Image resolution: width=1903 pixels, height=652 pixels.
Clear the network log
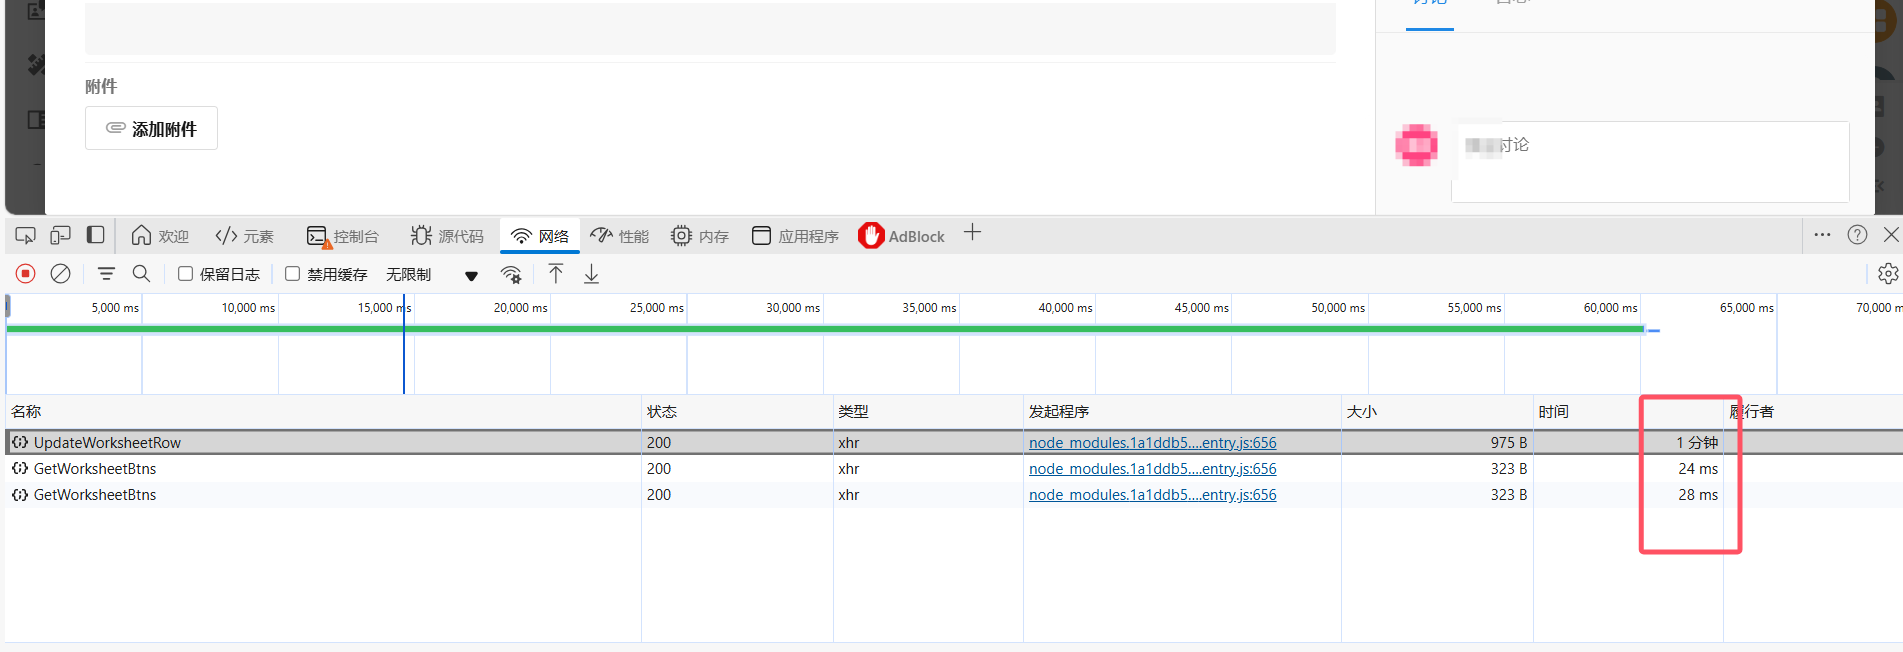[60, 274]
